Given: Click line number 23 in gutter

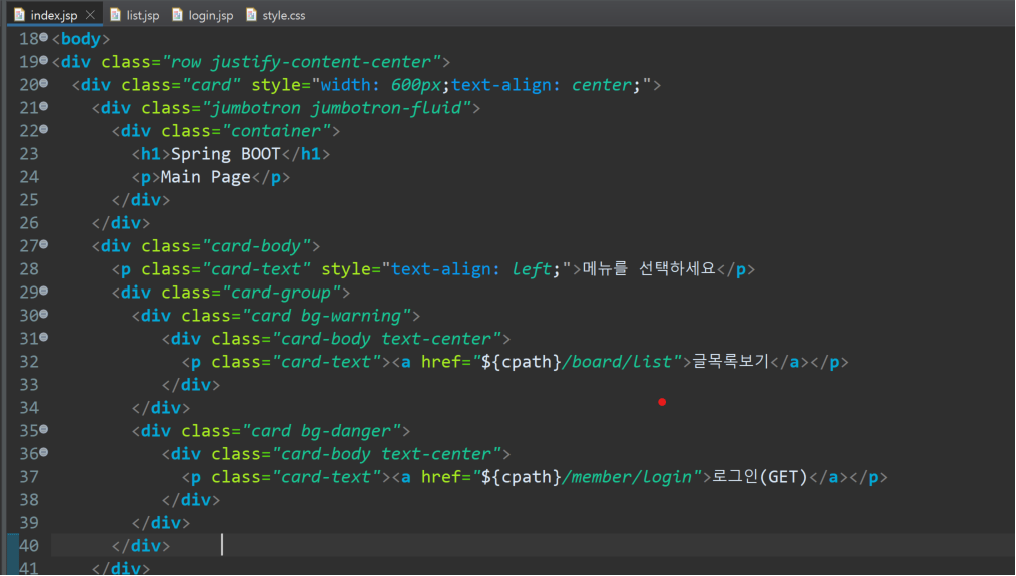Looking at the screenshot, I should pos(29,154).
